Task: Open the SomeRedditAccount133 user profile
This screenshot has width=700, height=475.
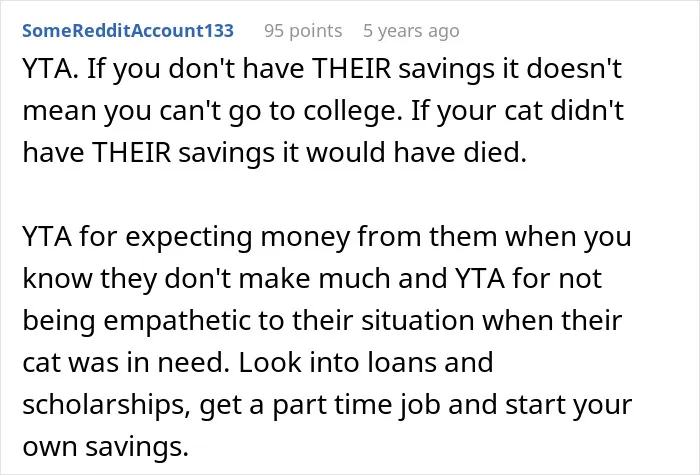Action: (x=128, y=31)
